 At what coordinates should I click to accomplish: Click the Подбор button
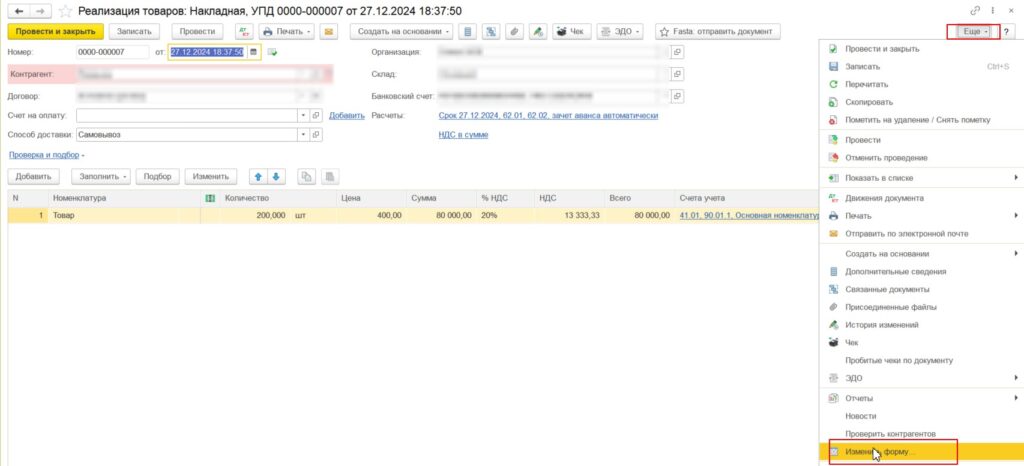157,176
